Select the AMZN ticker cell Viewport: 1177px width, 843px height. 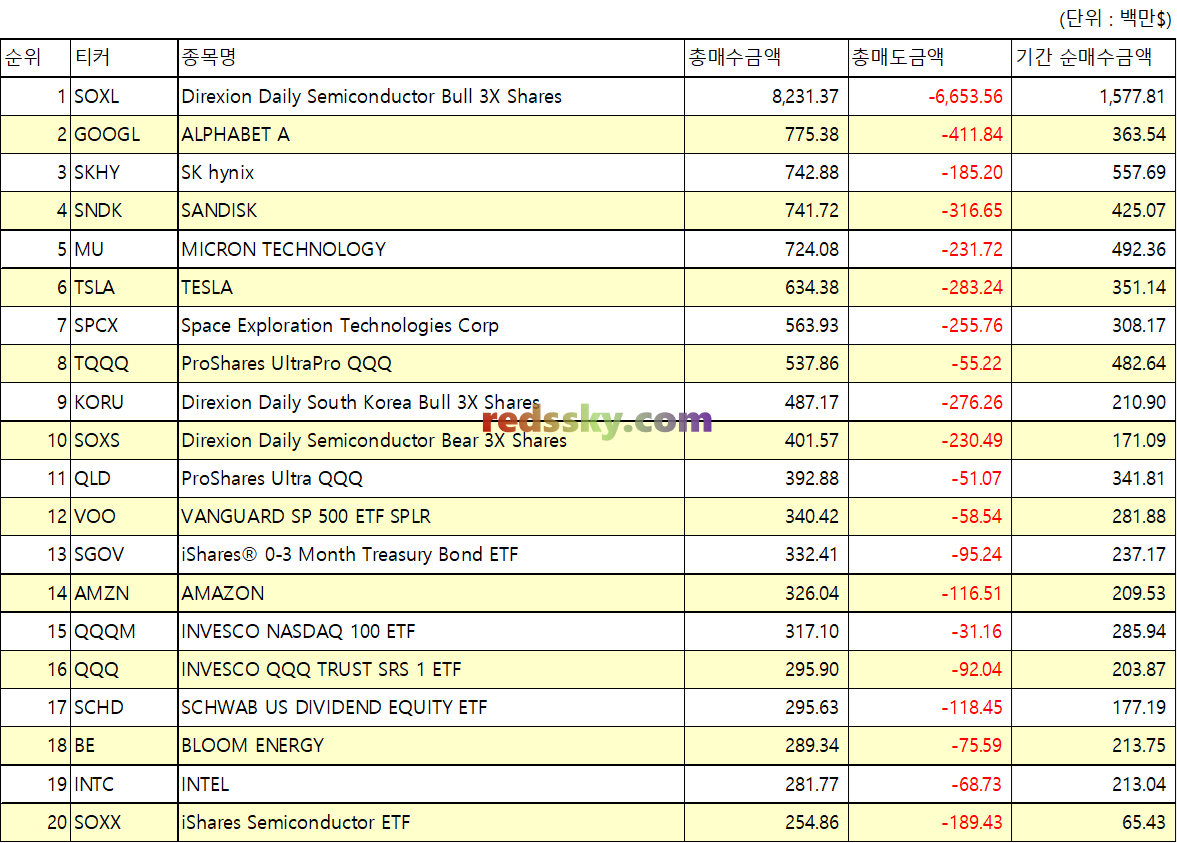[124, 593]
